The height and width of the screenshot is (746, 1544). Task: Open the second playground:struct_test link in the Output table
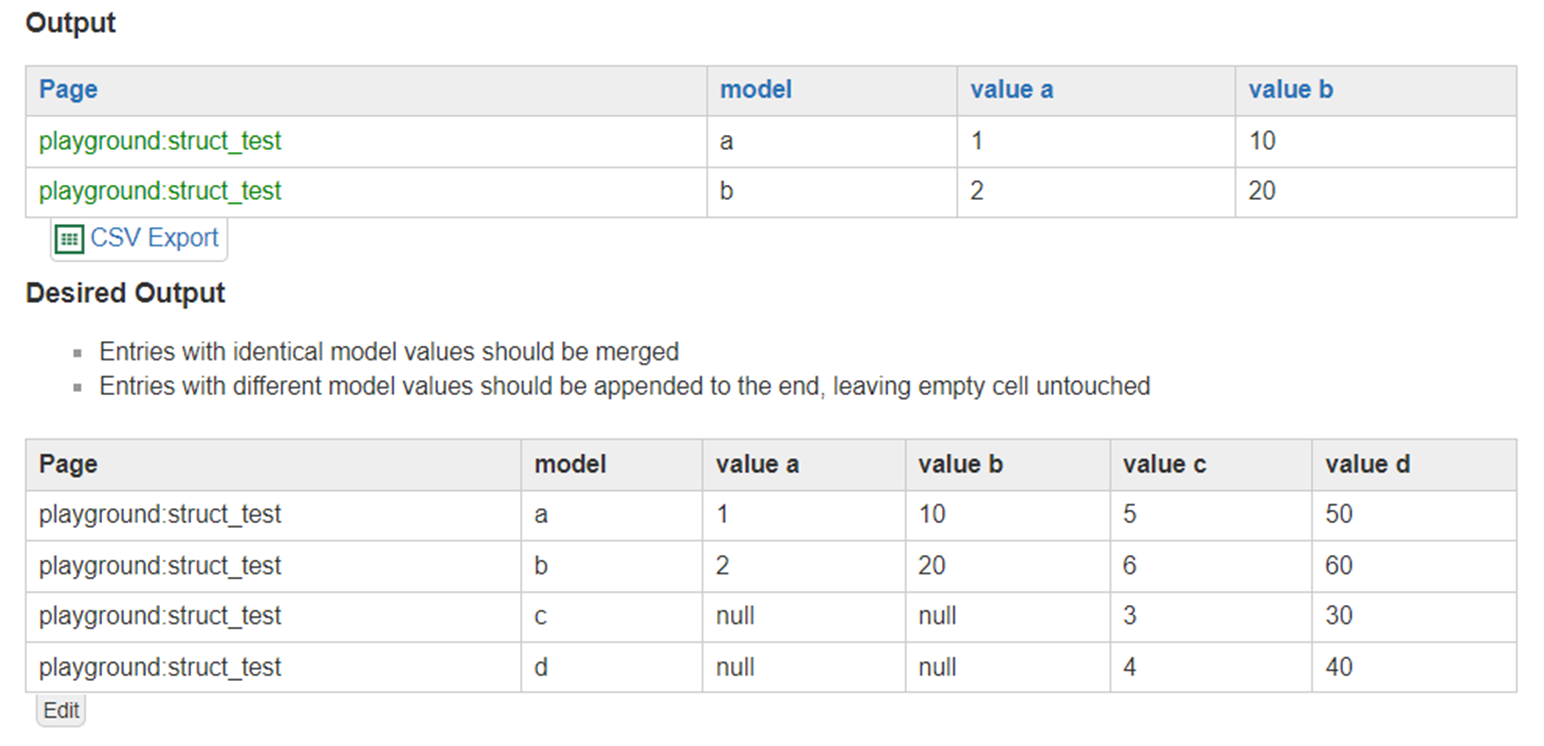(x=160, y=191)
